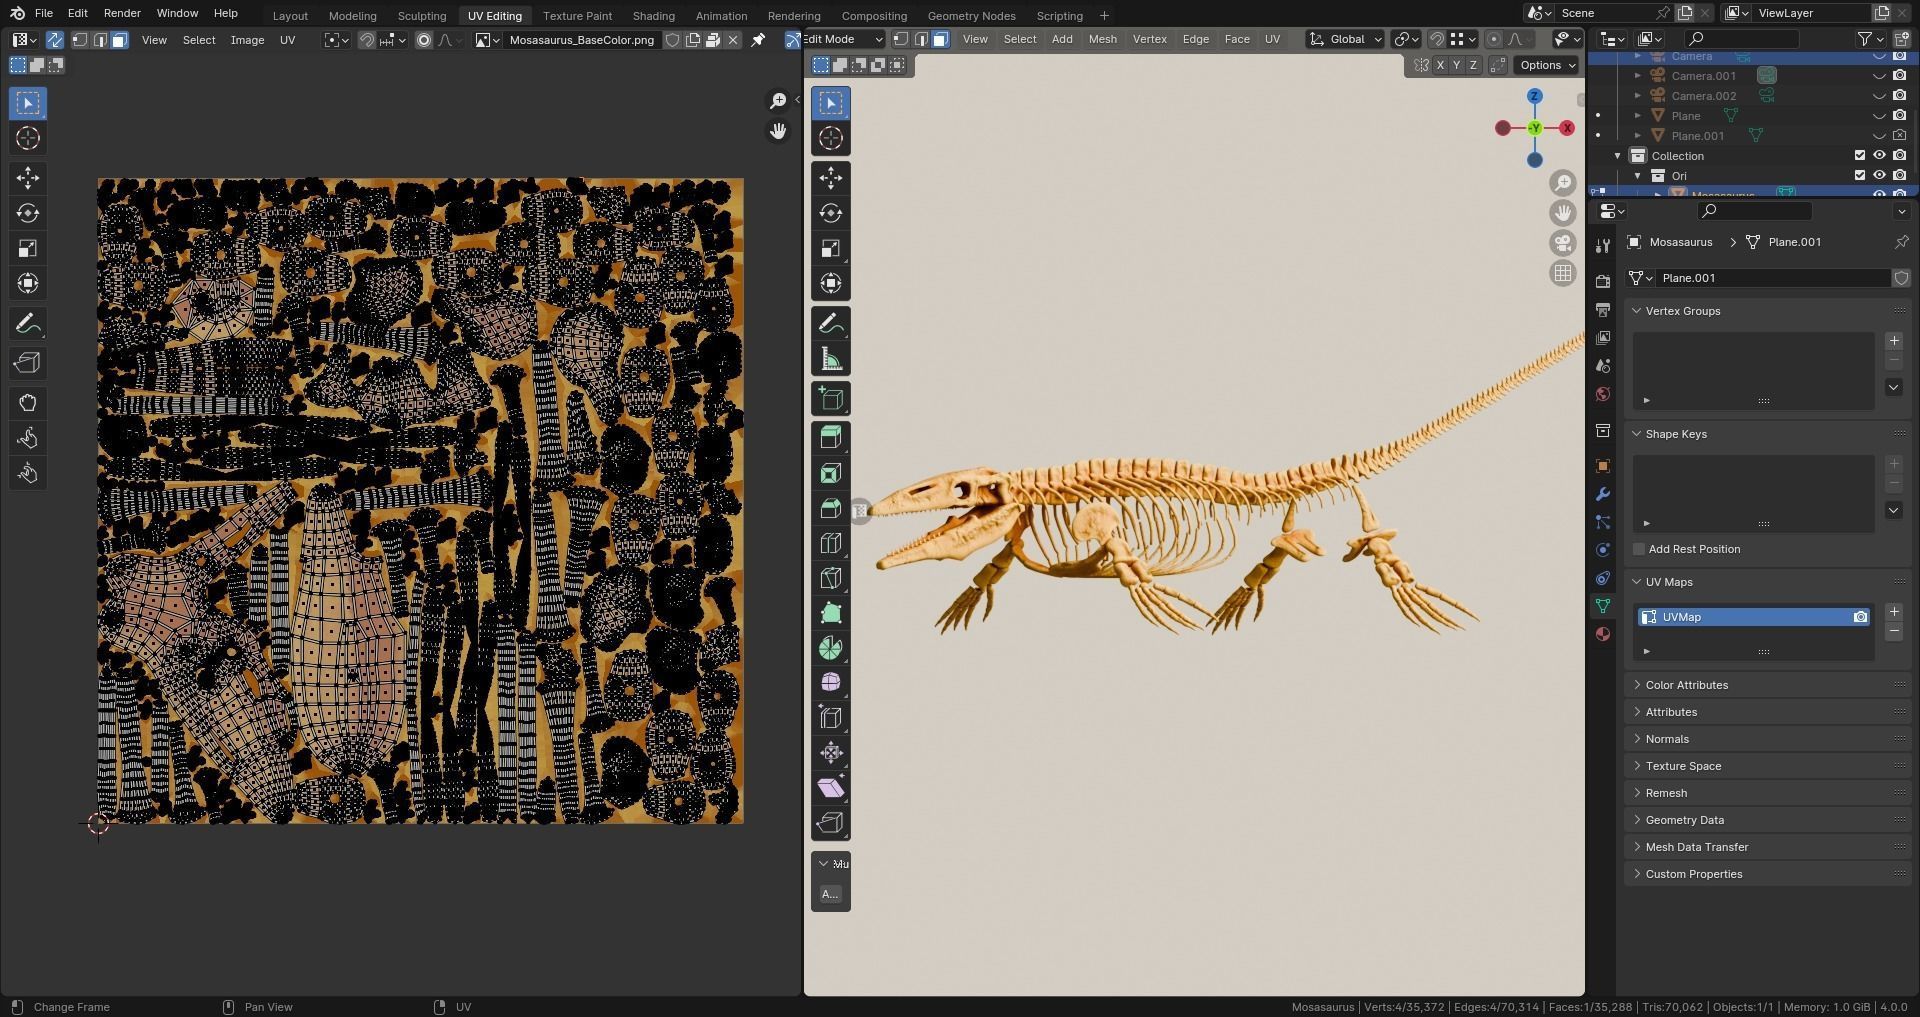Select the Knife tool

[831, 578]
